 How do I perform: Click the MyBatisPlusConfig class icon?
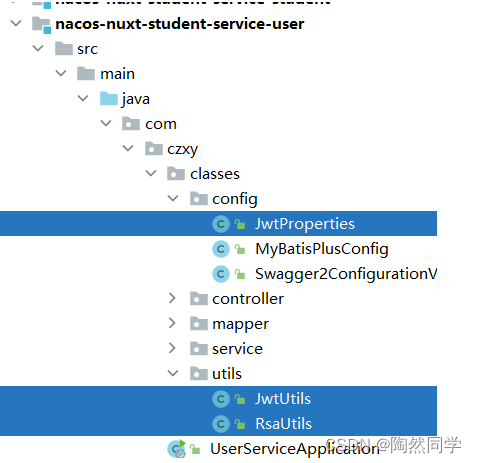[x=221, y=249]
